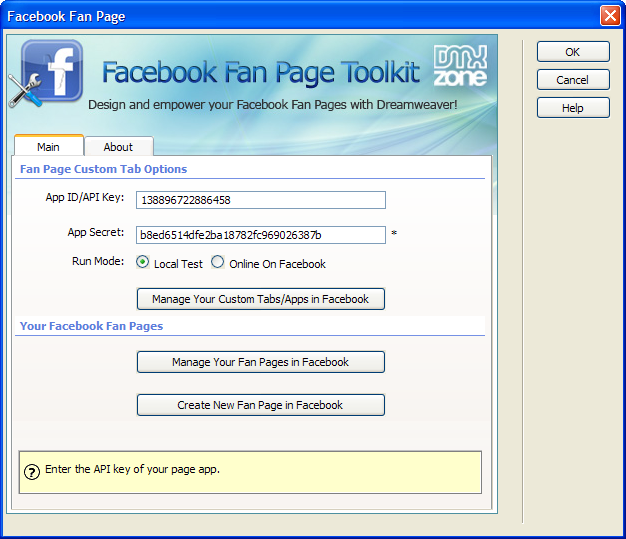Focus the App Secret input field
The height and width of the screenshot is (539, 626).
click(261, 235)
